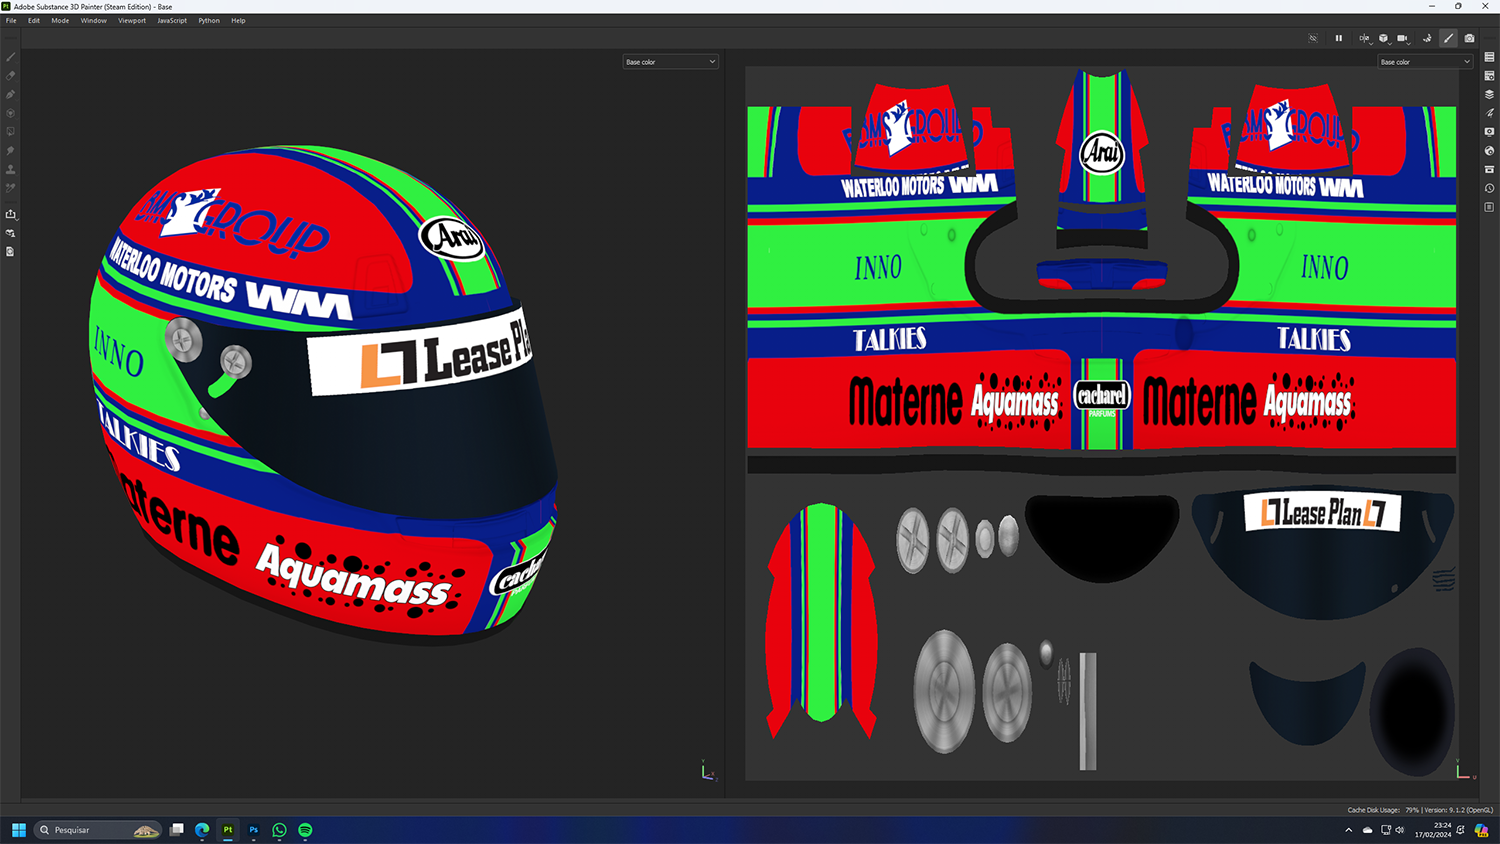Select the Eraser tool

[11, 76]
